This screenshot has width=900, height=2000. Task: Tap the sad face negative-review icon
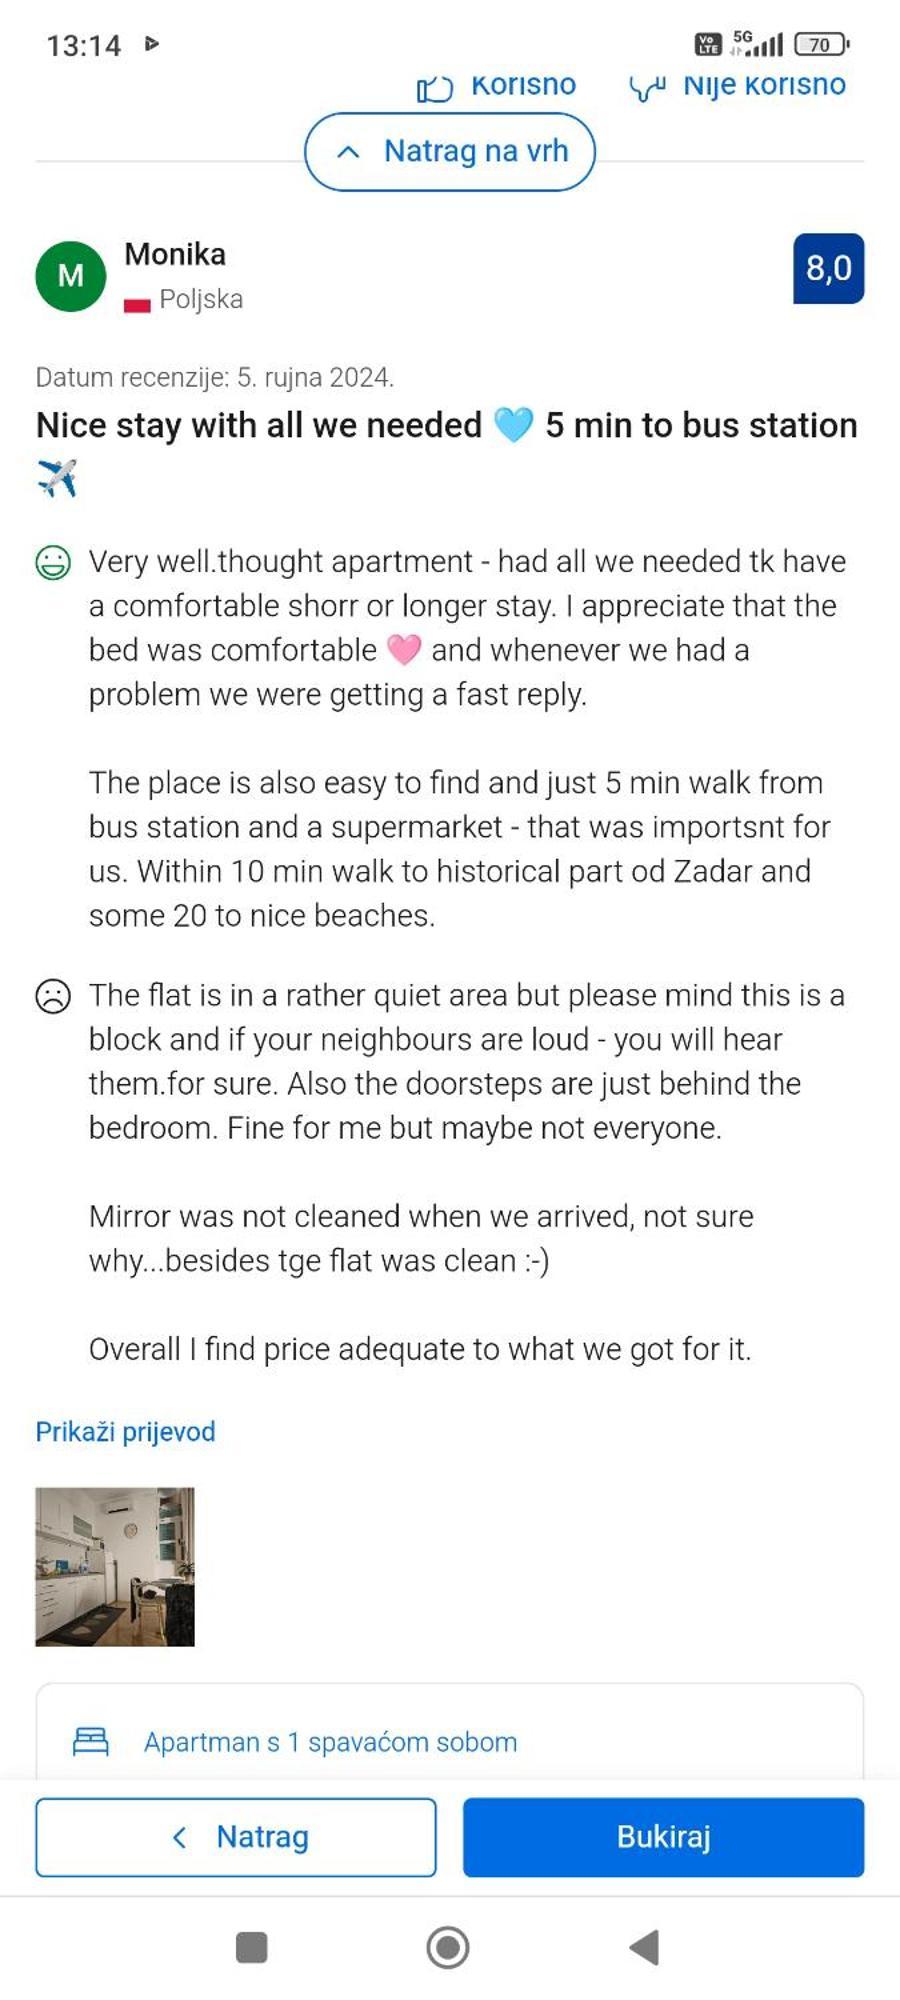53,997
